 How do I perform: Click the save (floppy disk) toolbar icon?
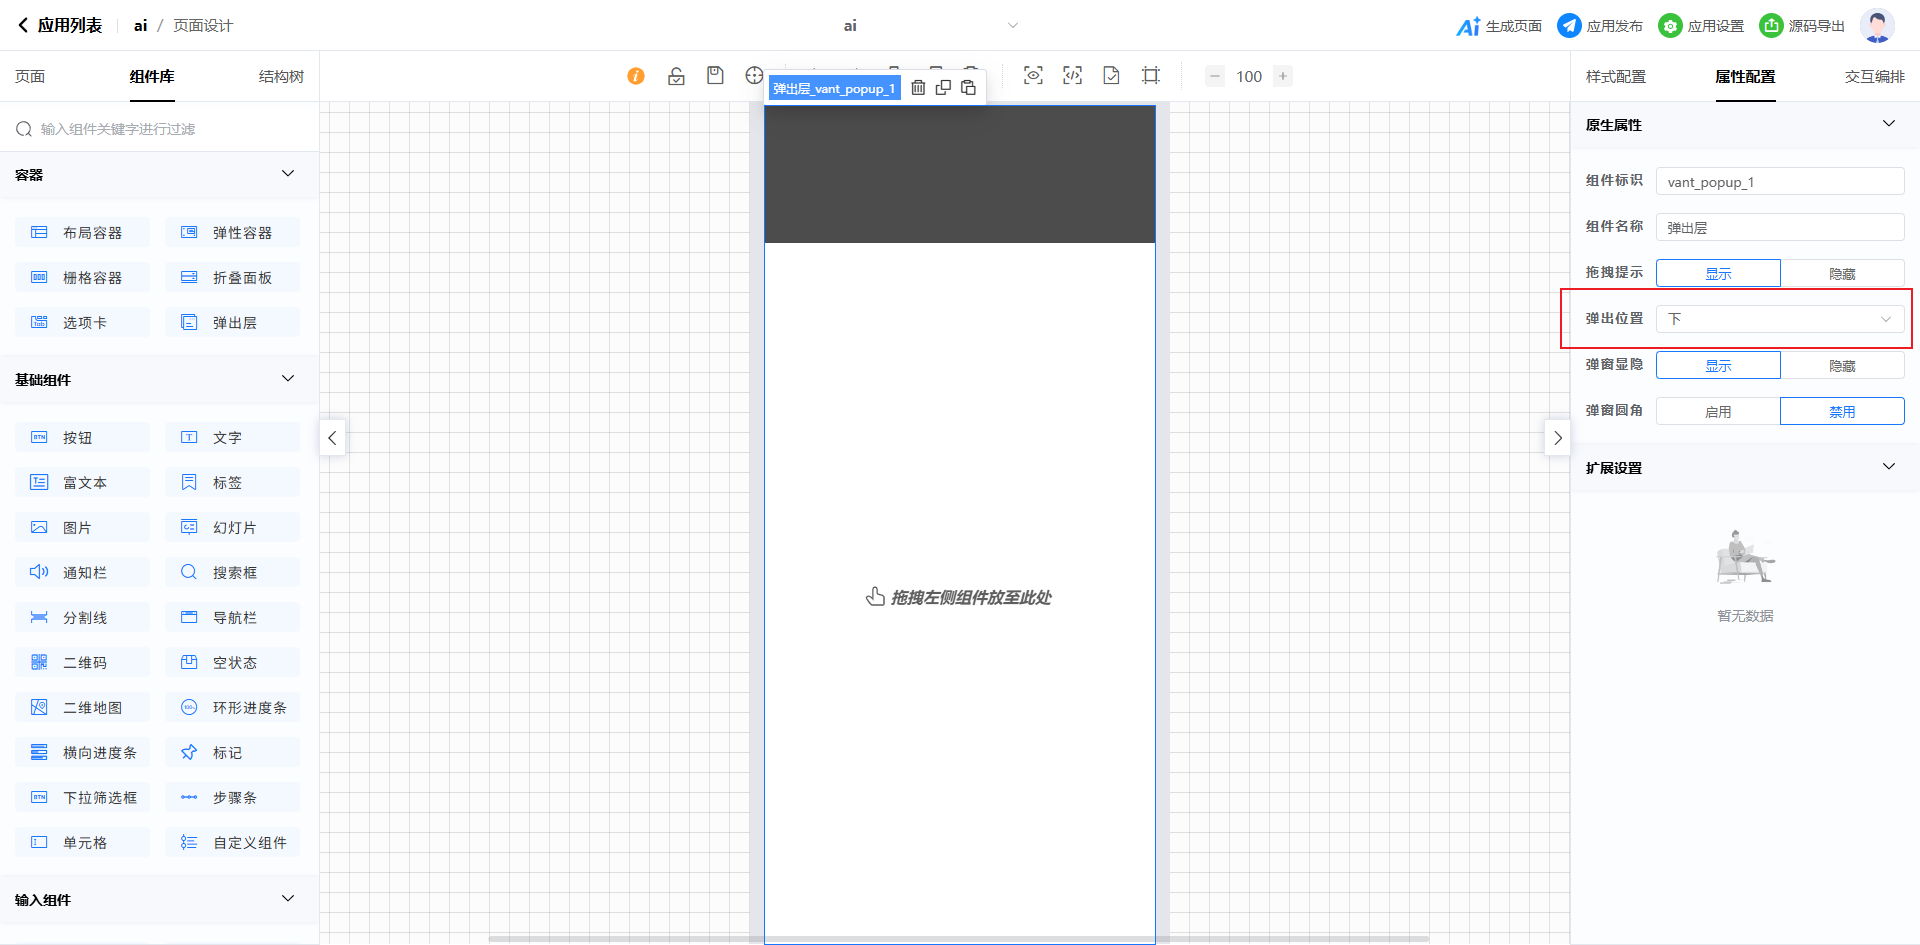pos(715,76)
